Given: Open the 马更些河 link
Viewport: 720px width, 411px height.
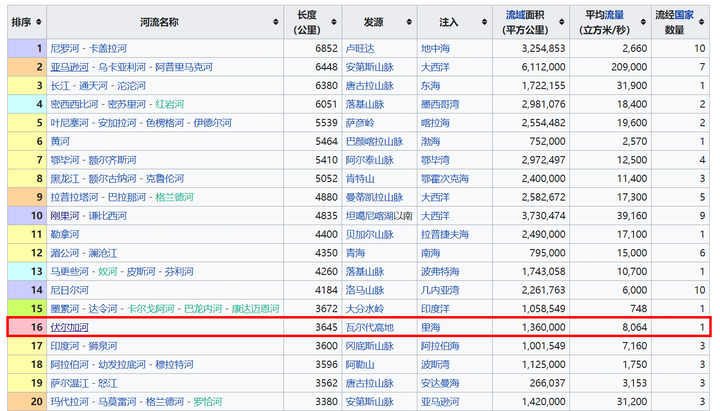Looking at the screenshot, I should click(69, 271).
